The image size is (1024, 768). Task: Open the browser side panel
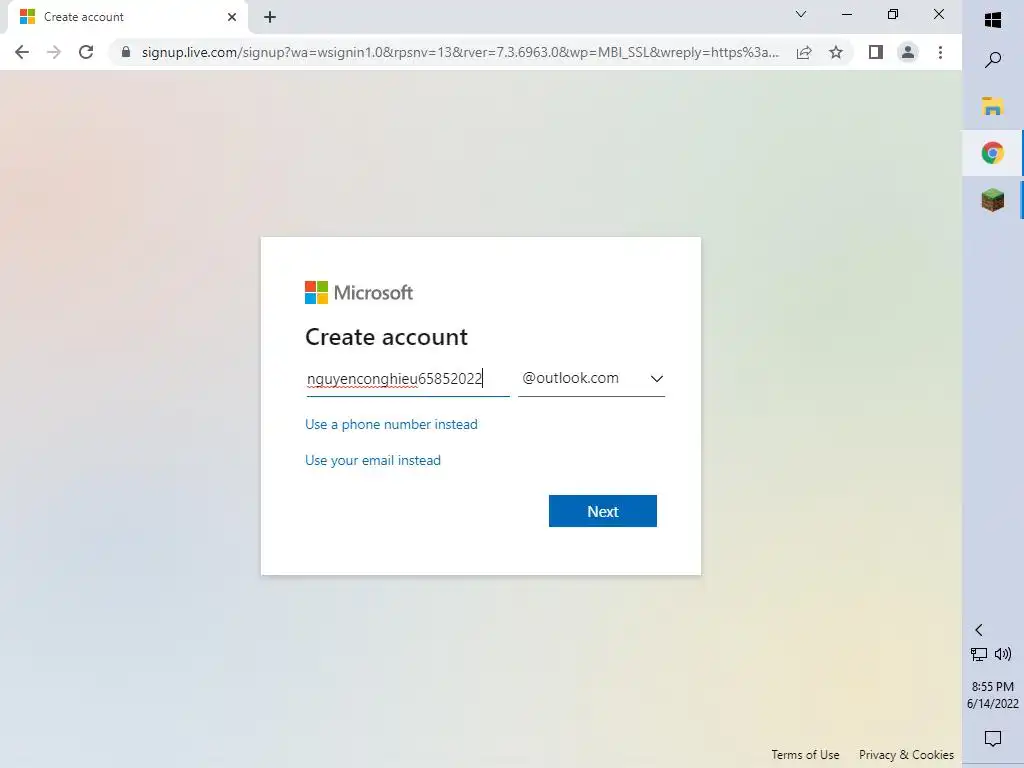pos(876,52)
